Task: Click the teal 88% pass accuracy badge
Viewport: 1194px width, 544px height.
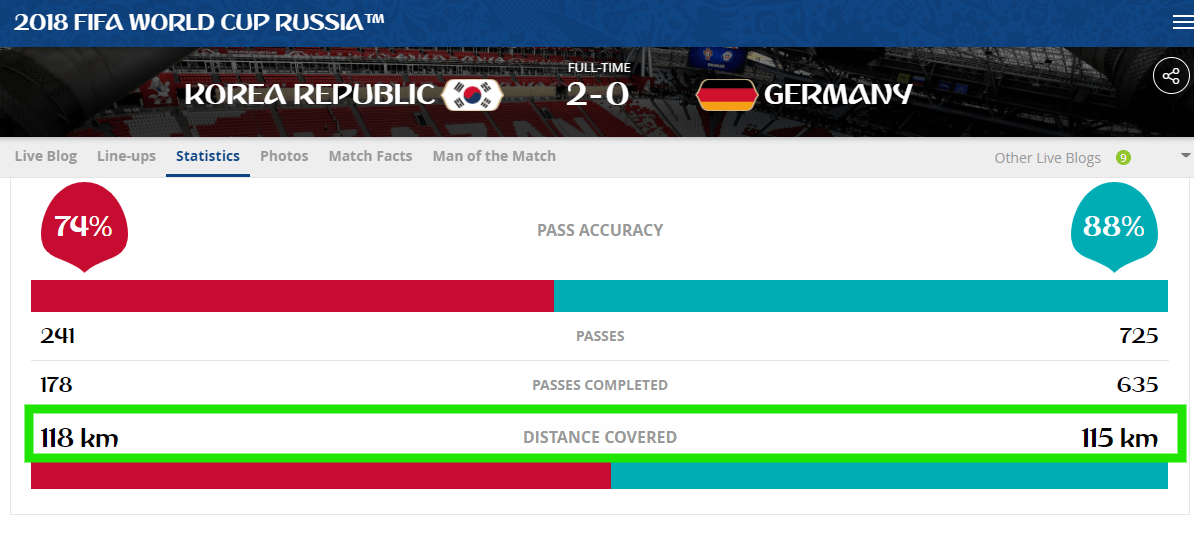Action: tap(1114, 227)
